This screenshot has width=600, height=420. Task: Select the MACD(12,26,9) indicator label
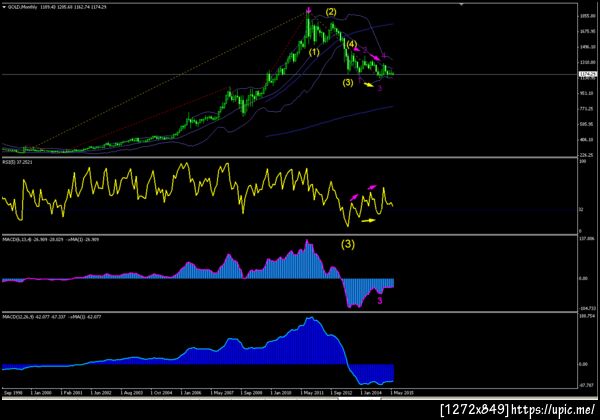(52, 317)
